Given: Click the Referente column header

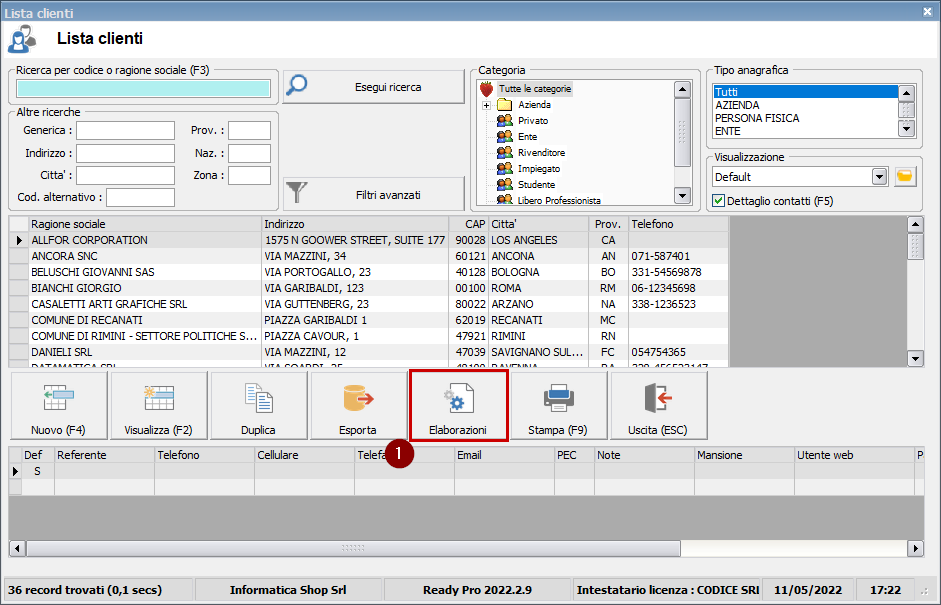Looking at the screenshot, I should point(104,455).
